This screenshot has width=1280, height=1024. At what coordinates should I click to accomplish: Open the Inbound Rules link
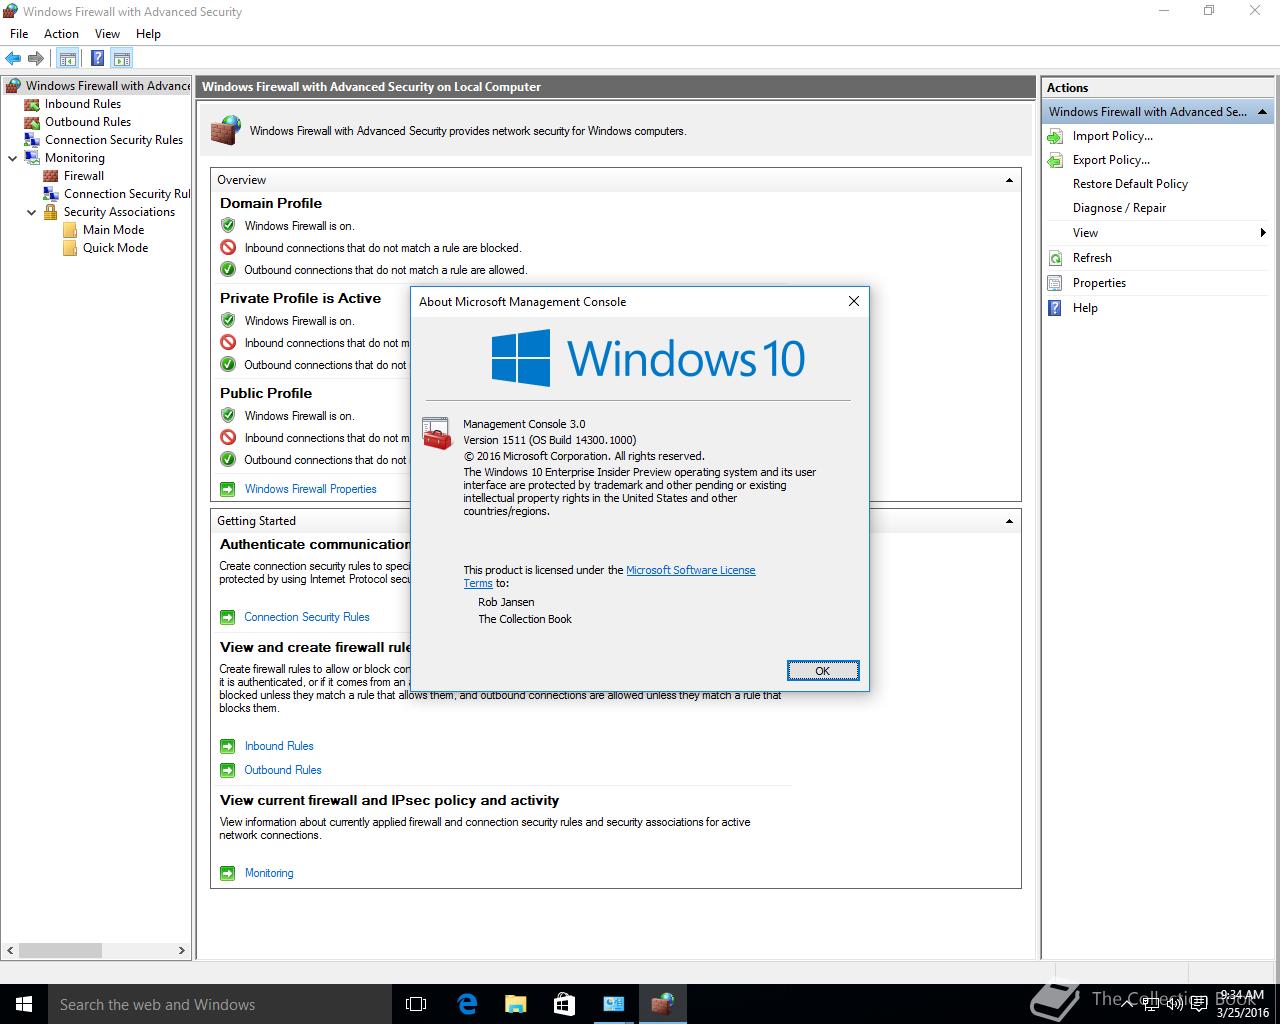pos(279,746)
